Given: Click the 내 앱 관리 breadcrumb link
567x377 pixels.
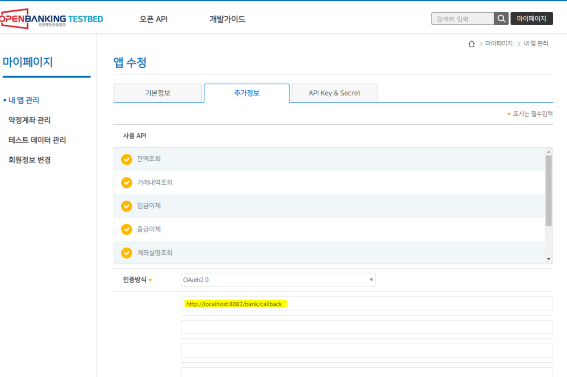Looking at the screenshot, I should [x=536, y=43].
